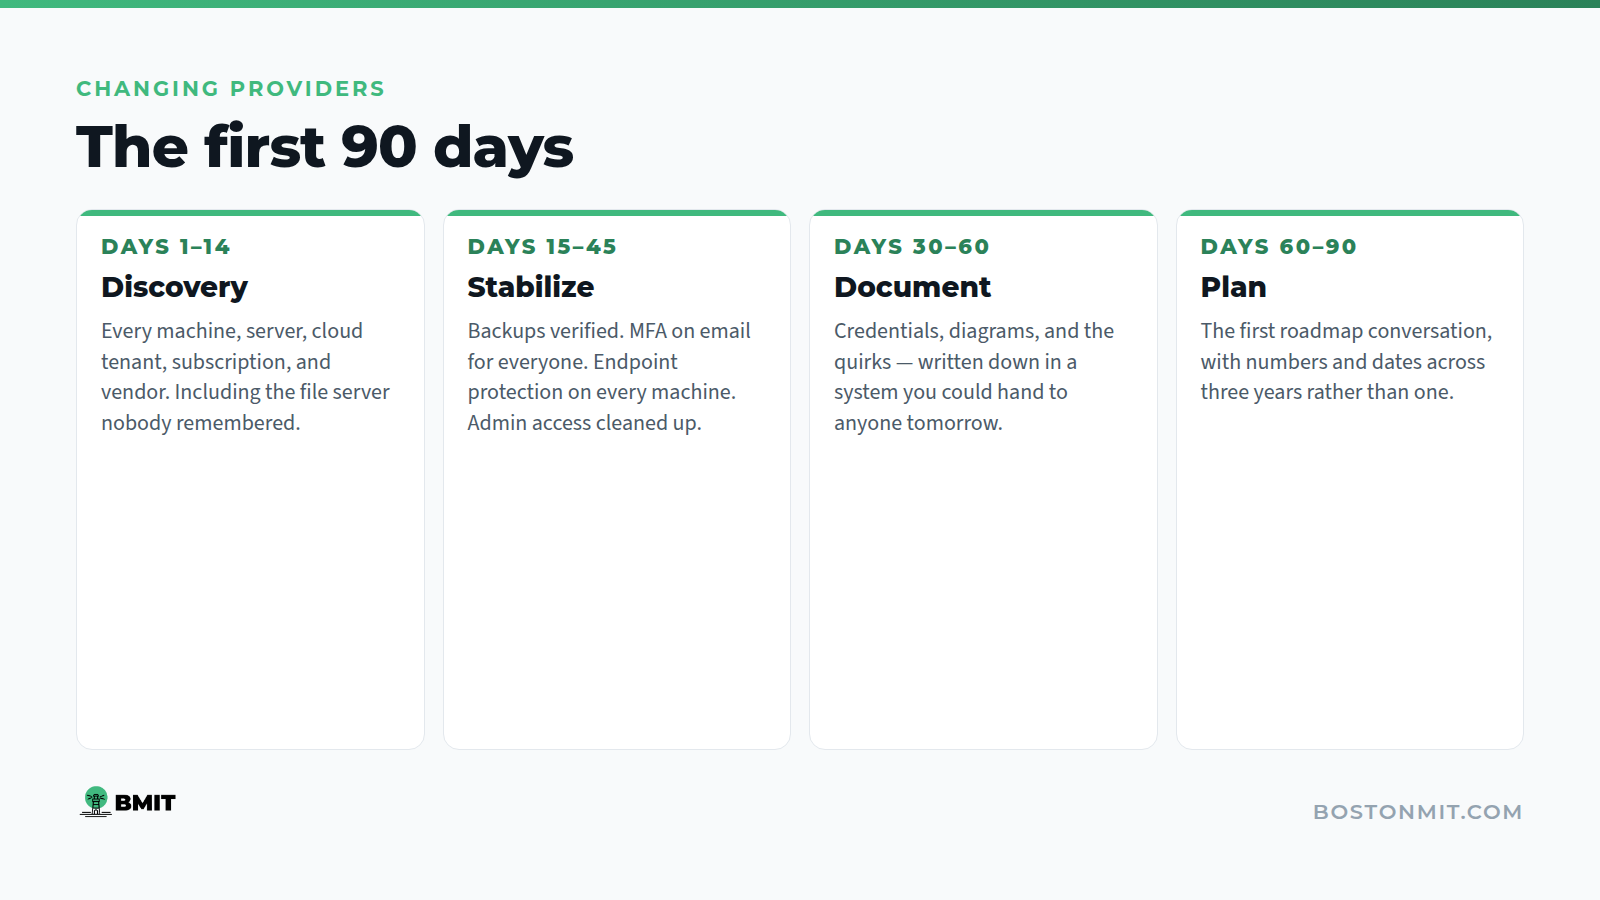Click the paragraph beginning 'Backups verified. MFA on email'

pyautogui.click(x=609, y=377)
